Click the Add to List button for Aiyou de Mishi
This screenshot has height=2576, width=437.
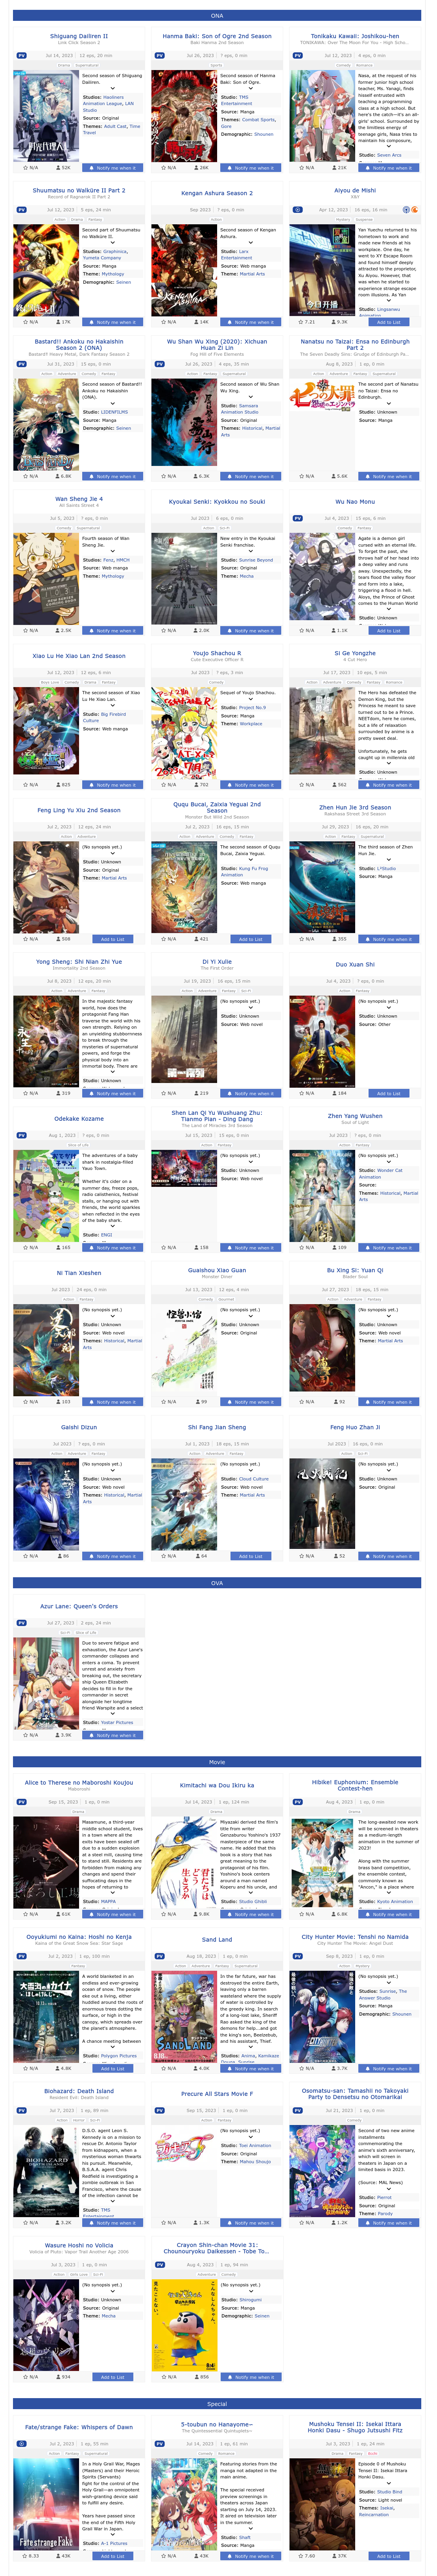click(x=389, y=322)
